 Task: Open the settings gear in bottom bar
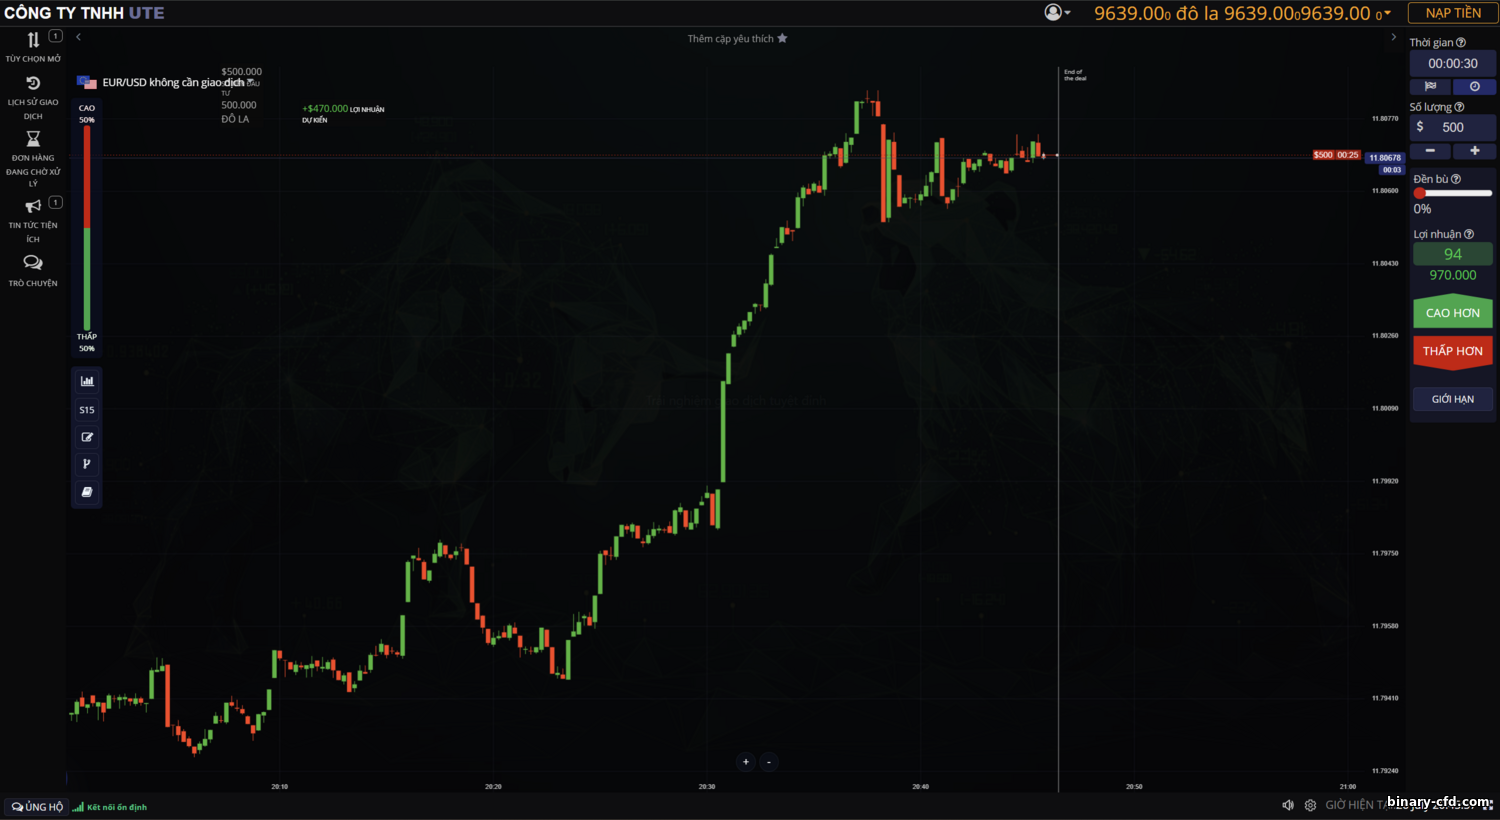pos(1310,805)
